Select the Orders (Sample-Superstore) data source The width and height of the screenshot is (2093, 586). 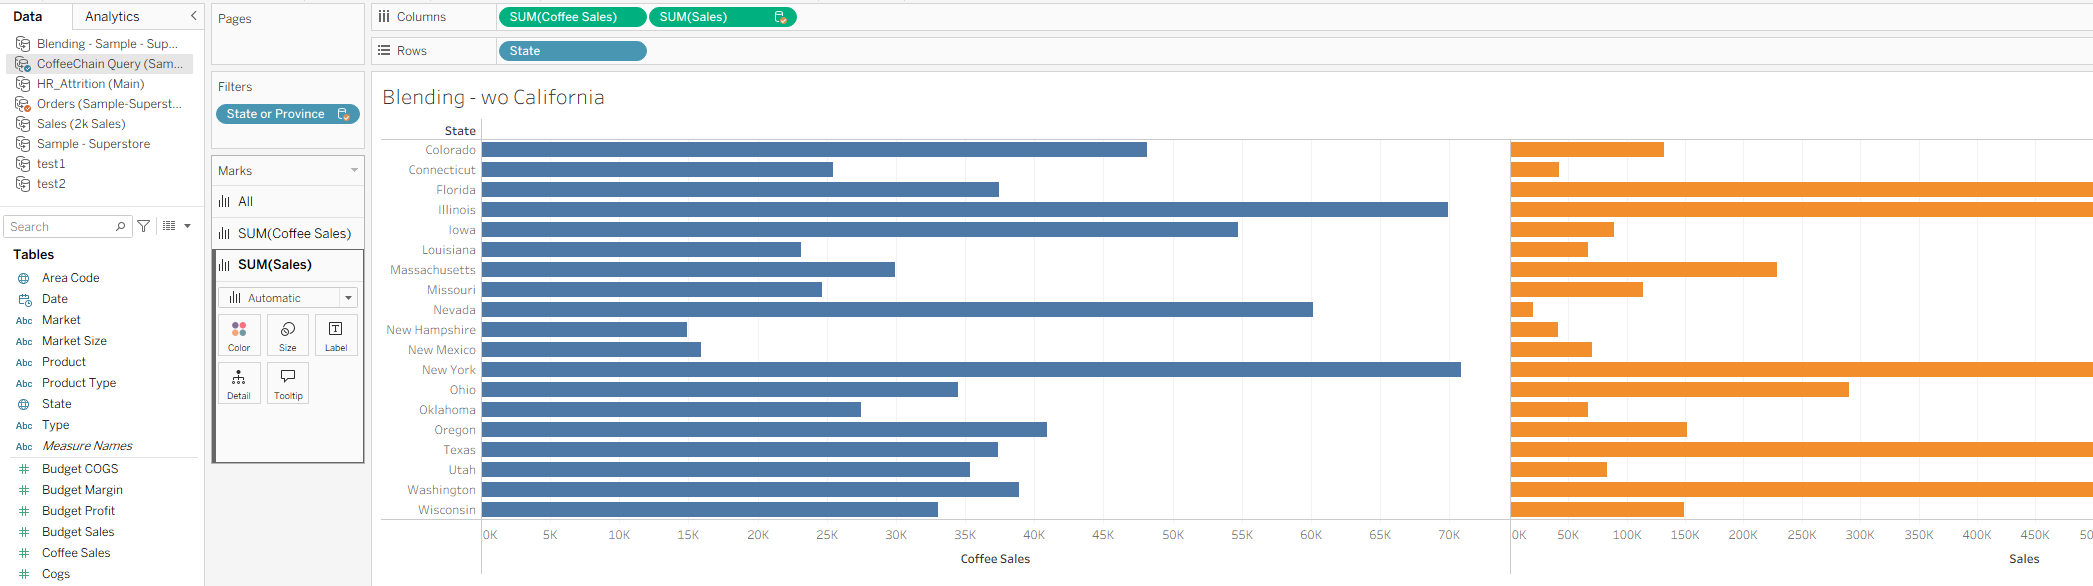[108, 104]
